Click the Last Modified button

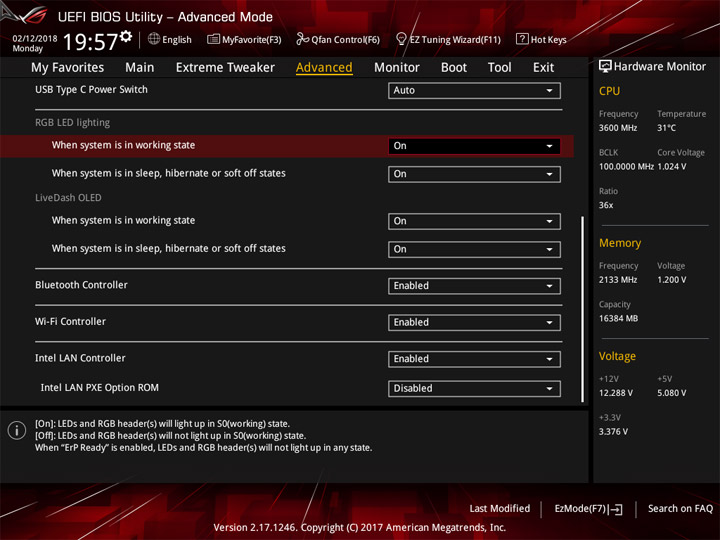click(x=500, y=509)
